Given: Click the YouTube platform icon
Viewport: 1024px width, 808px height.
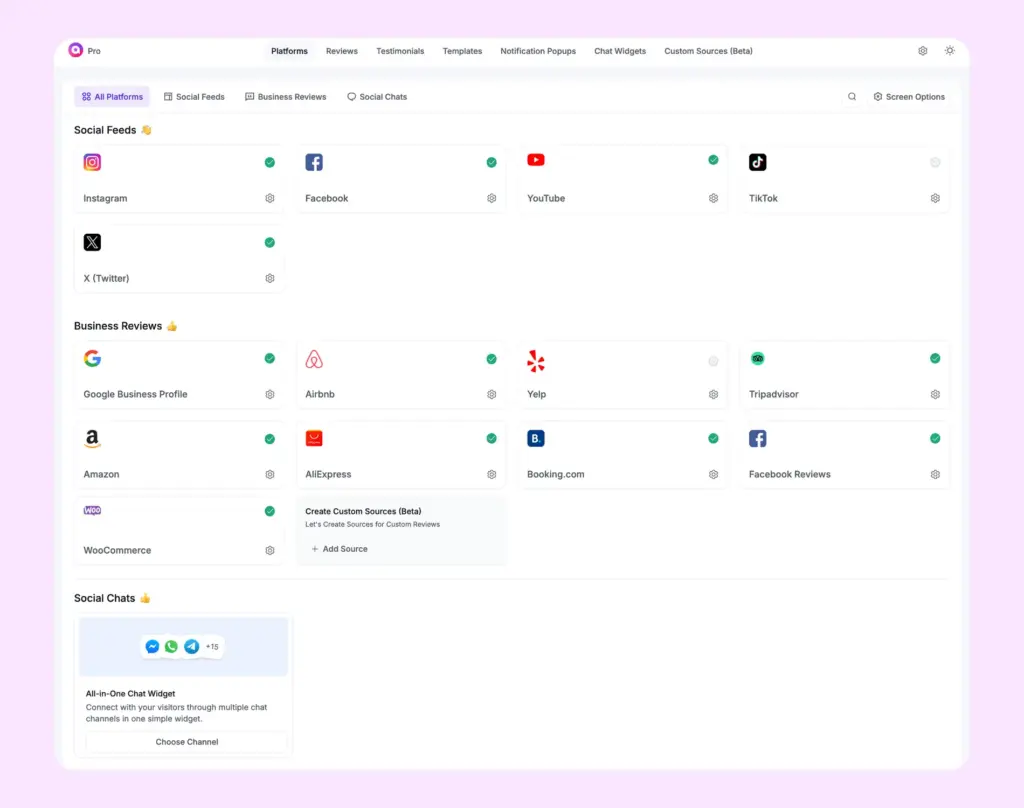Looking at the screenshot, I should coord(536,160).
